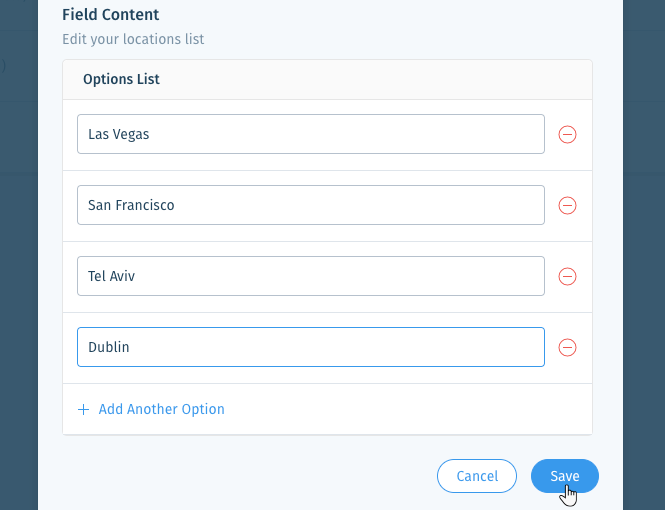This screenshot has height=510, width=665.
Task: Place cursor on the word Aviv
Action: pos(123,276)
